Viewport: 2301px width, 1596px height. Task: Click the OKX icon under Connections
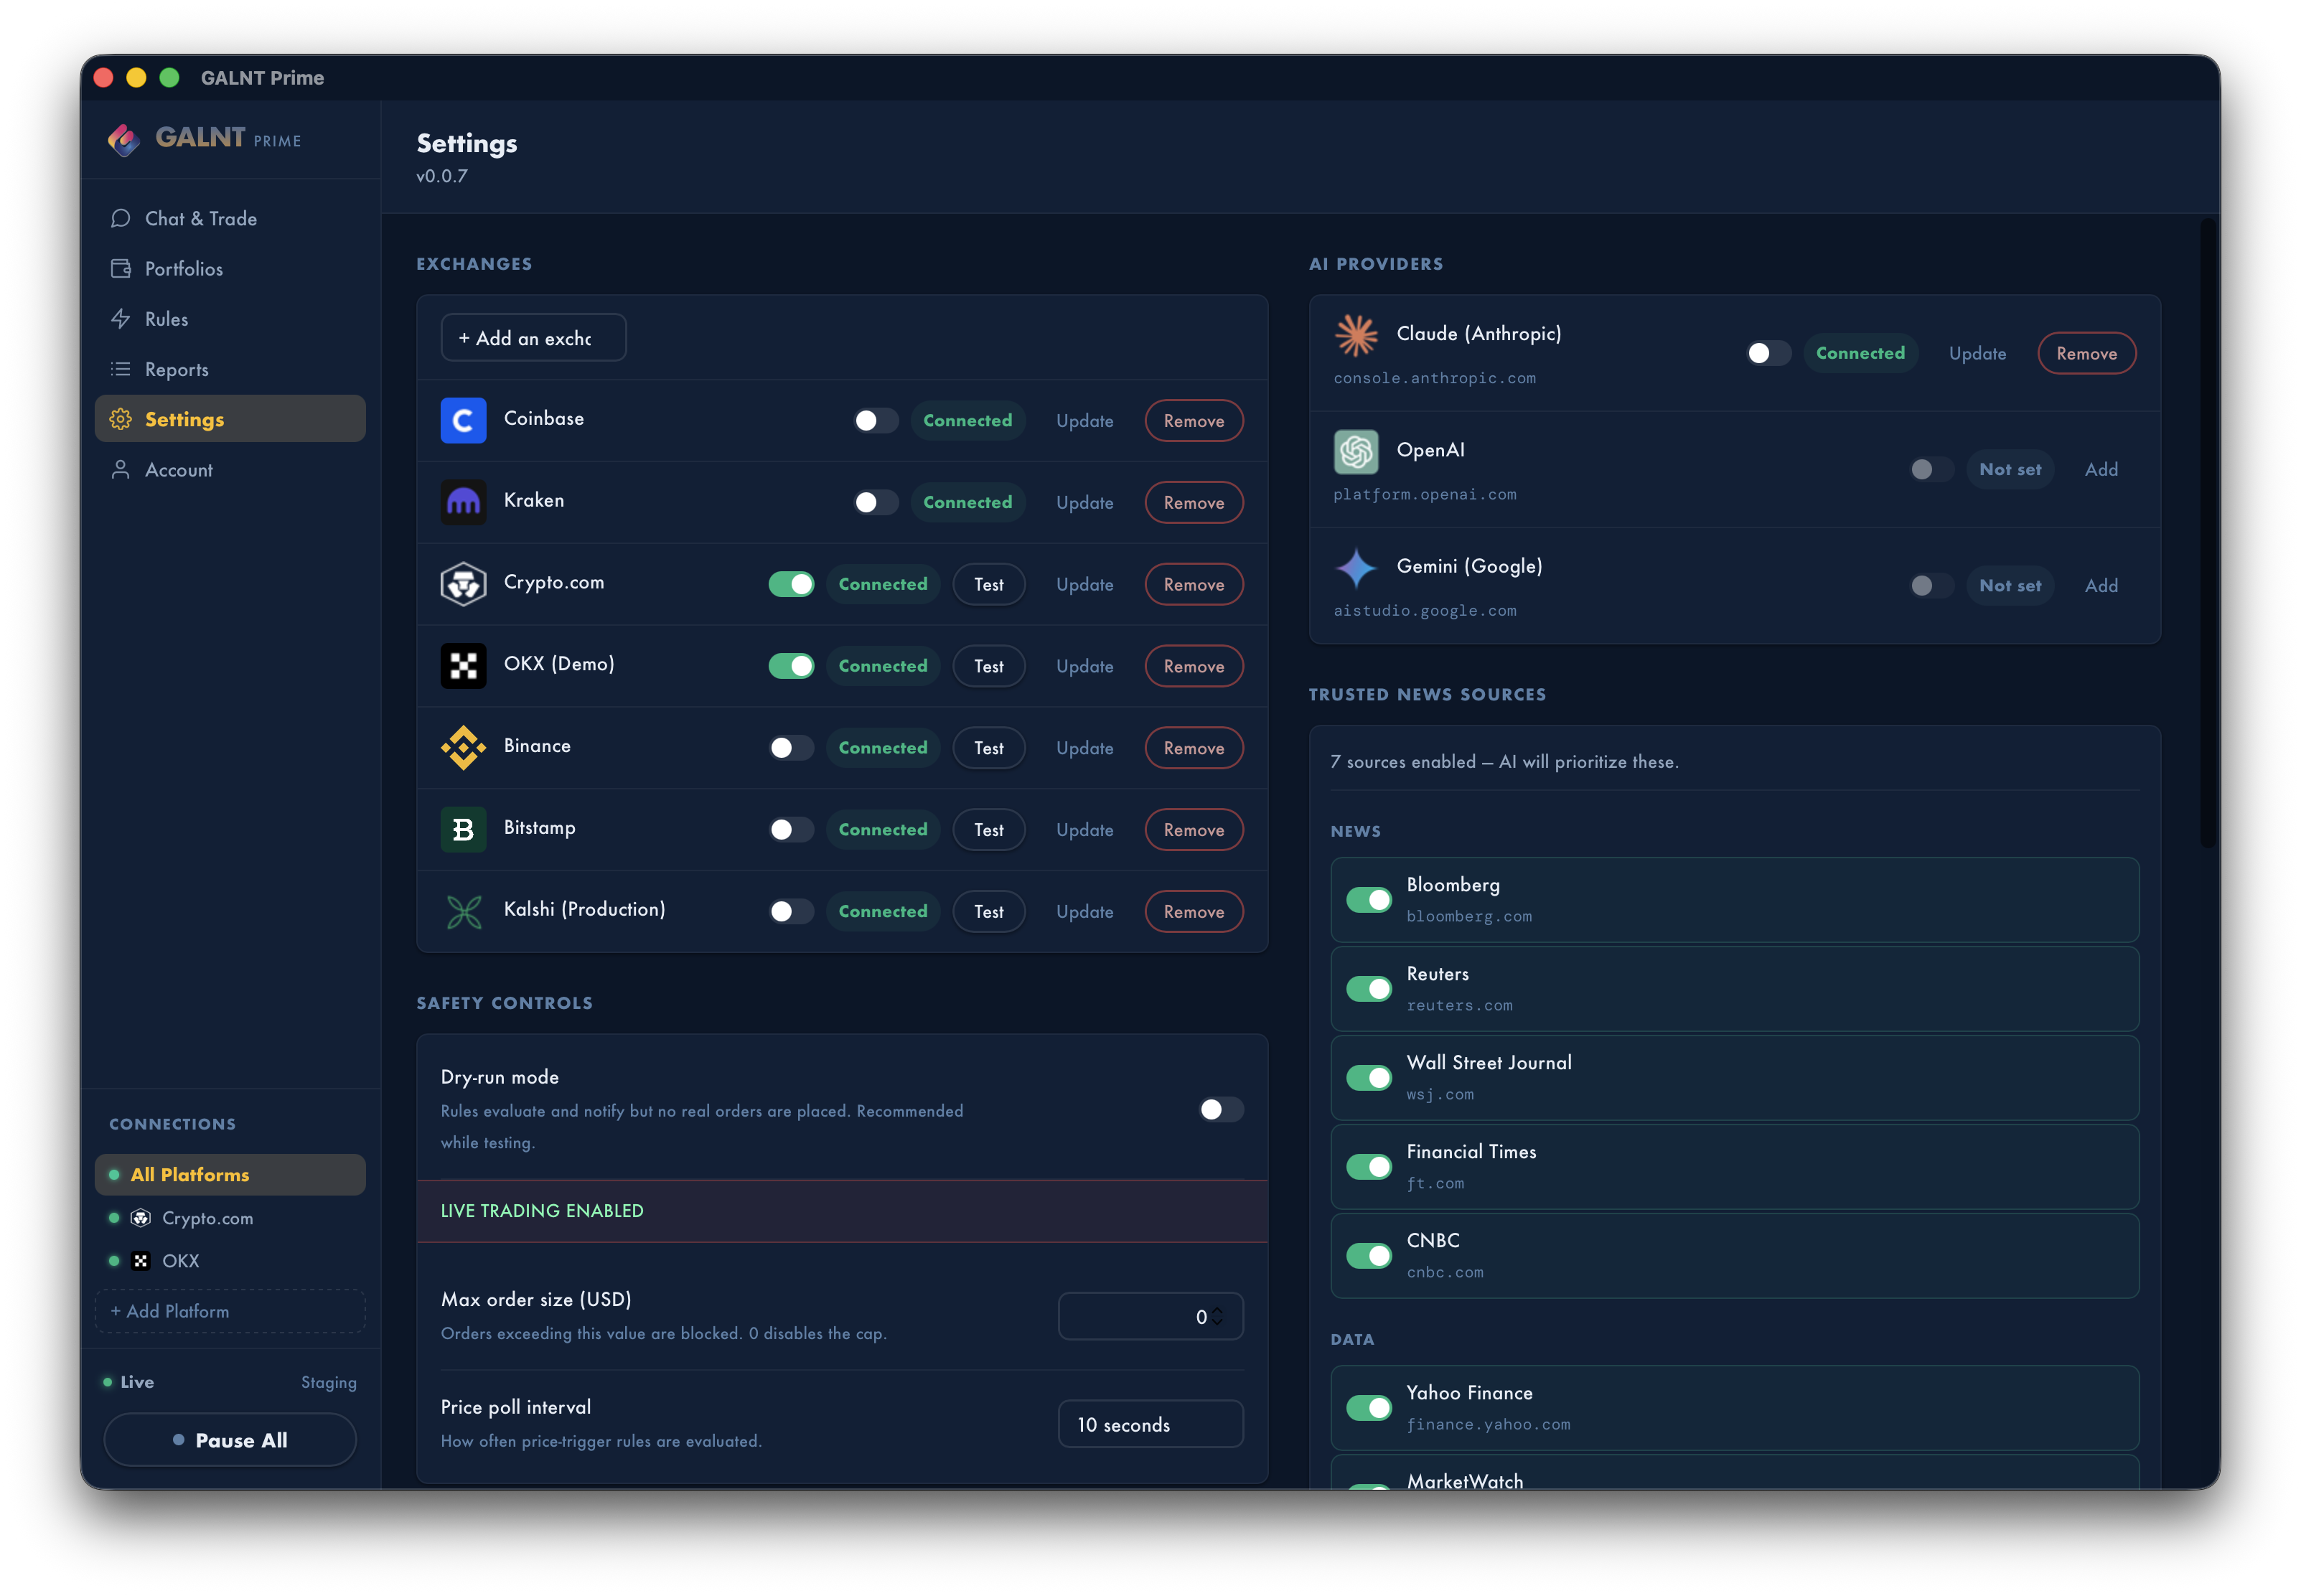[141, 1261]
